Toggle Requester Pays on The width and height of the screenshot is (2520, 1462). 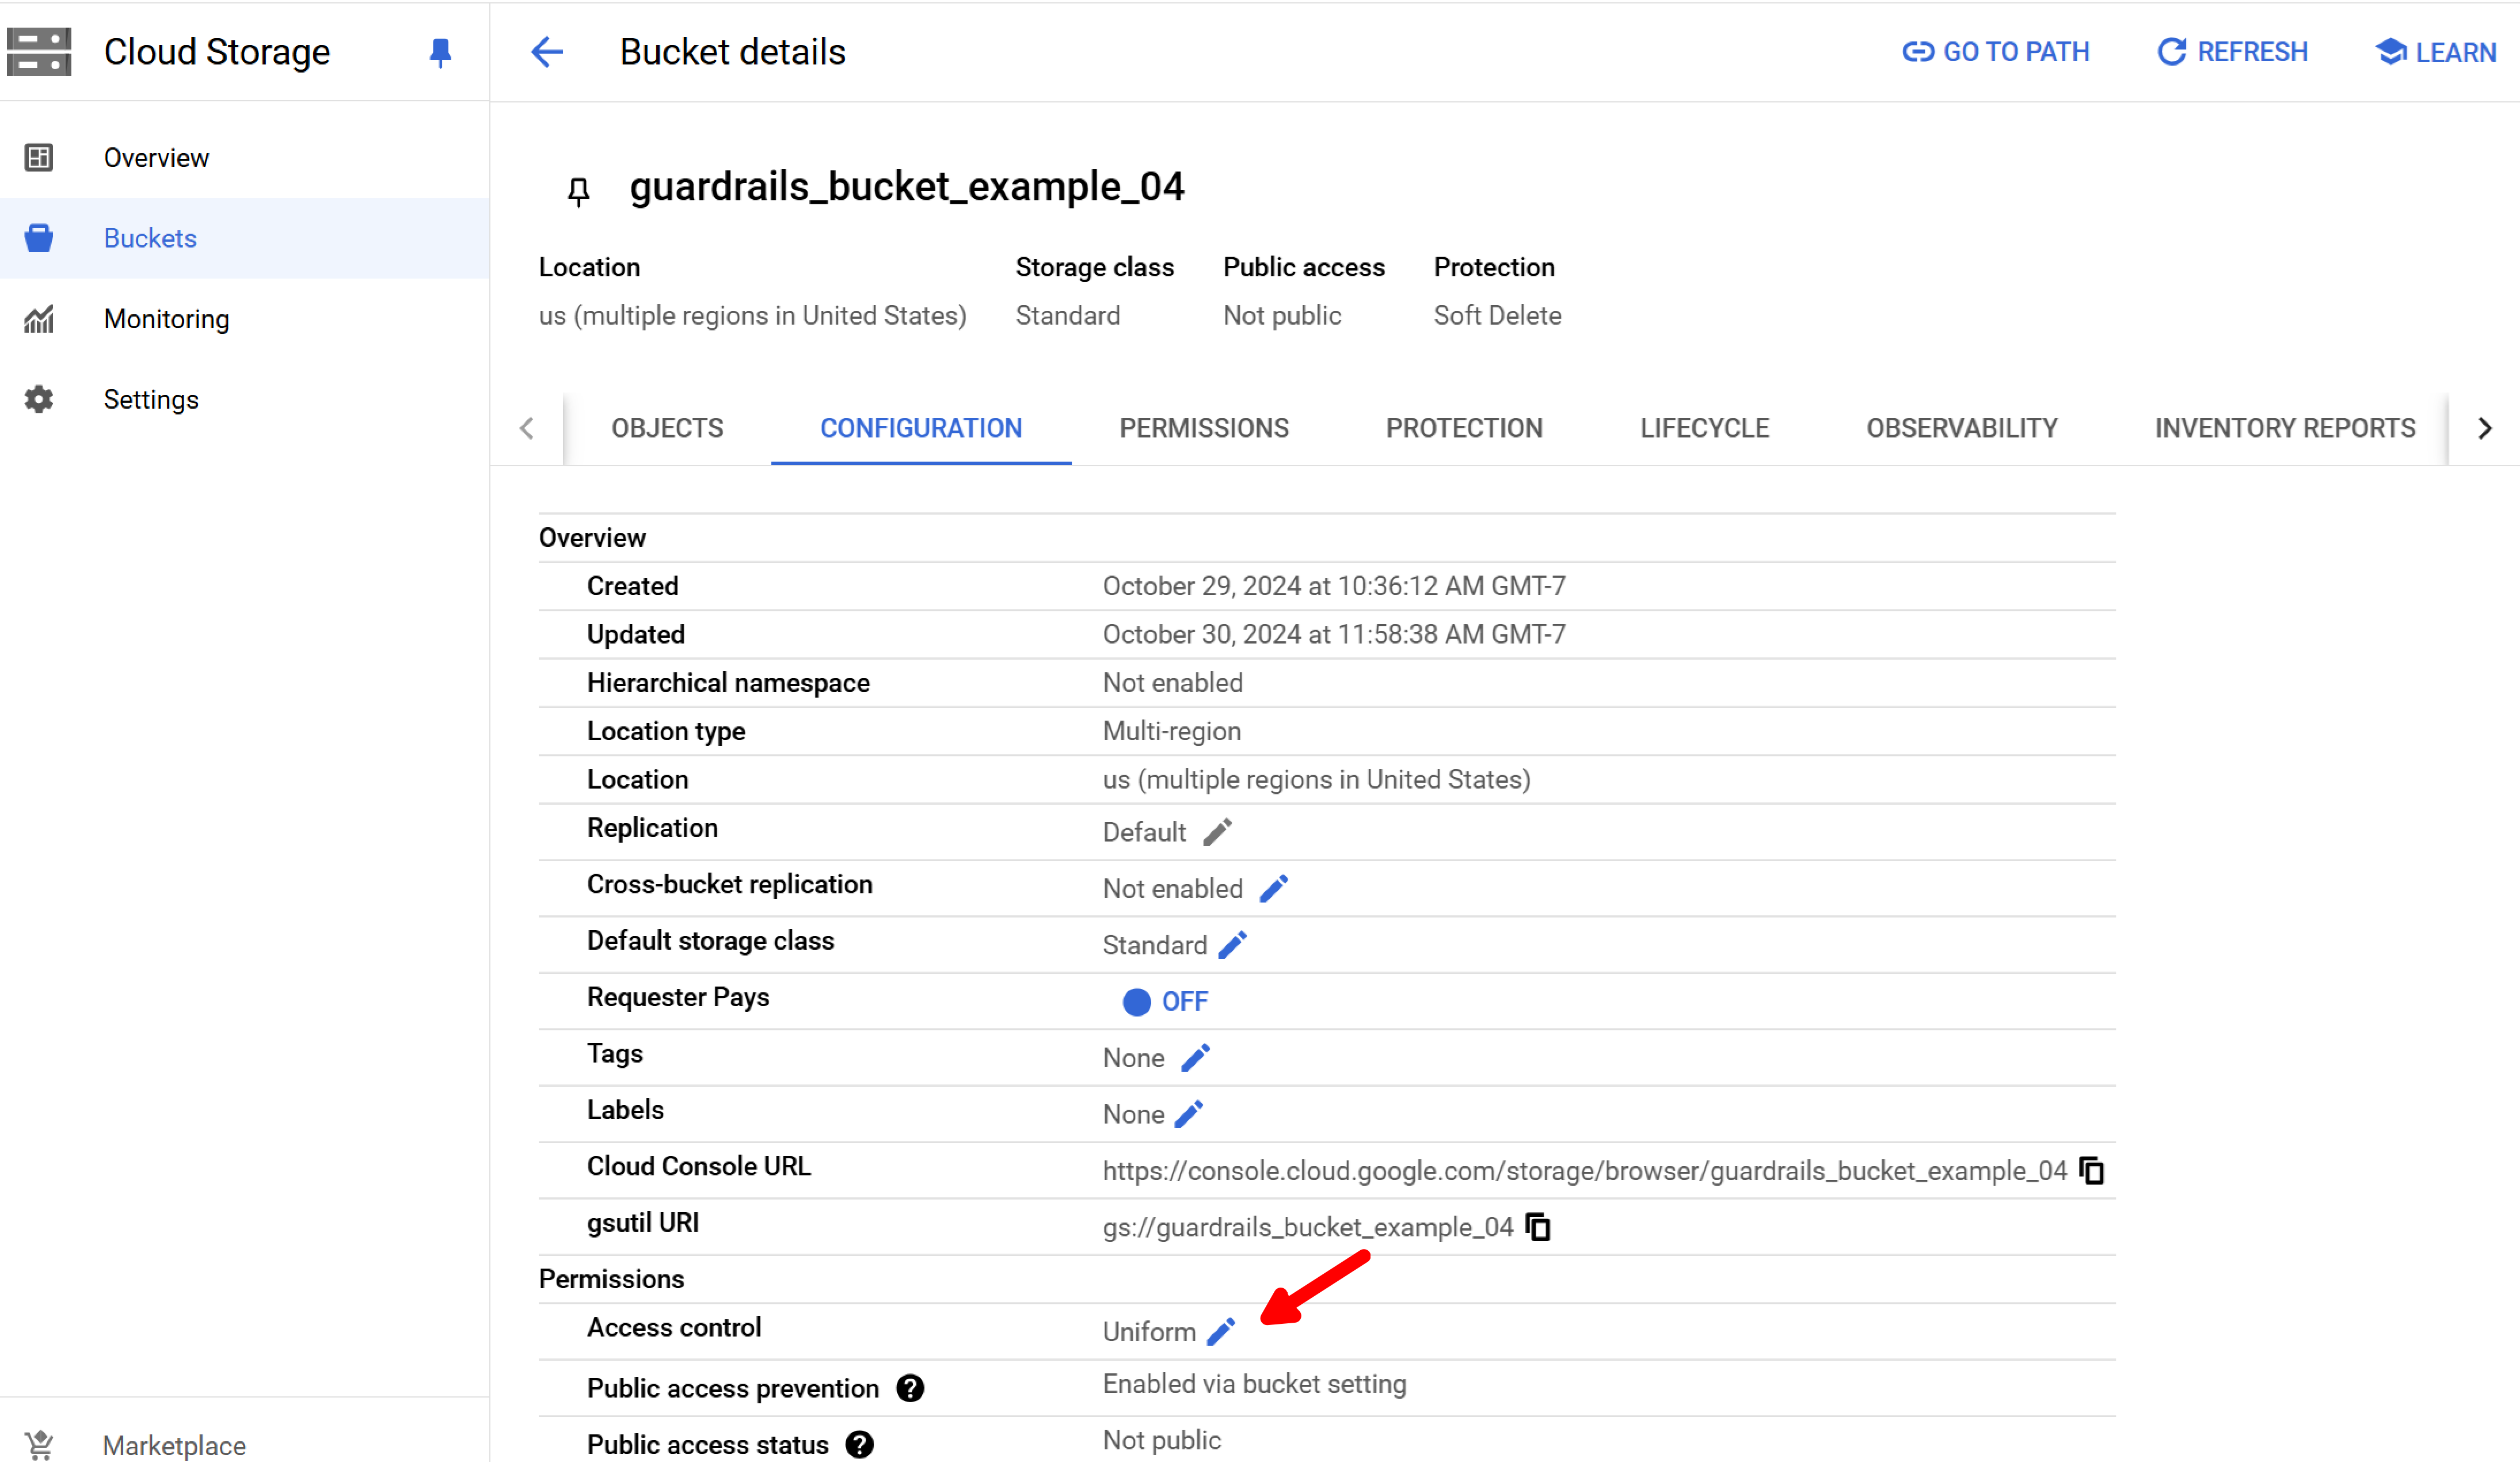1138,1001
